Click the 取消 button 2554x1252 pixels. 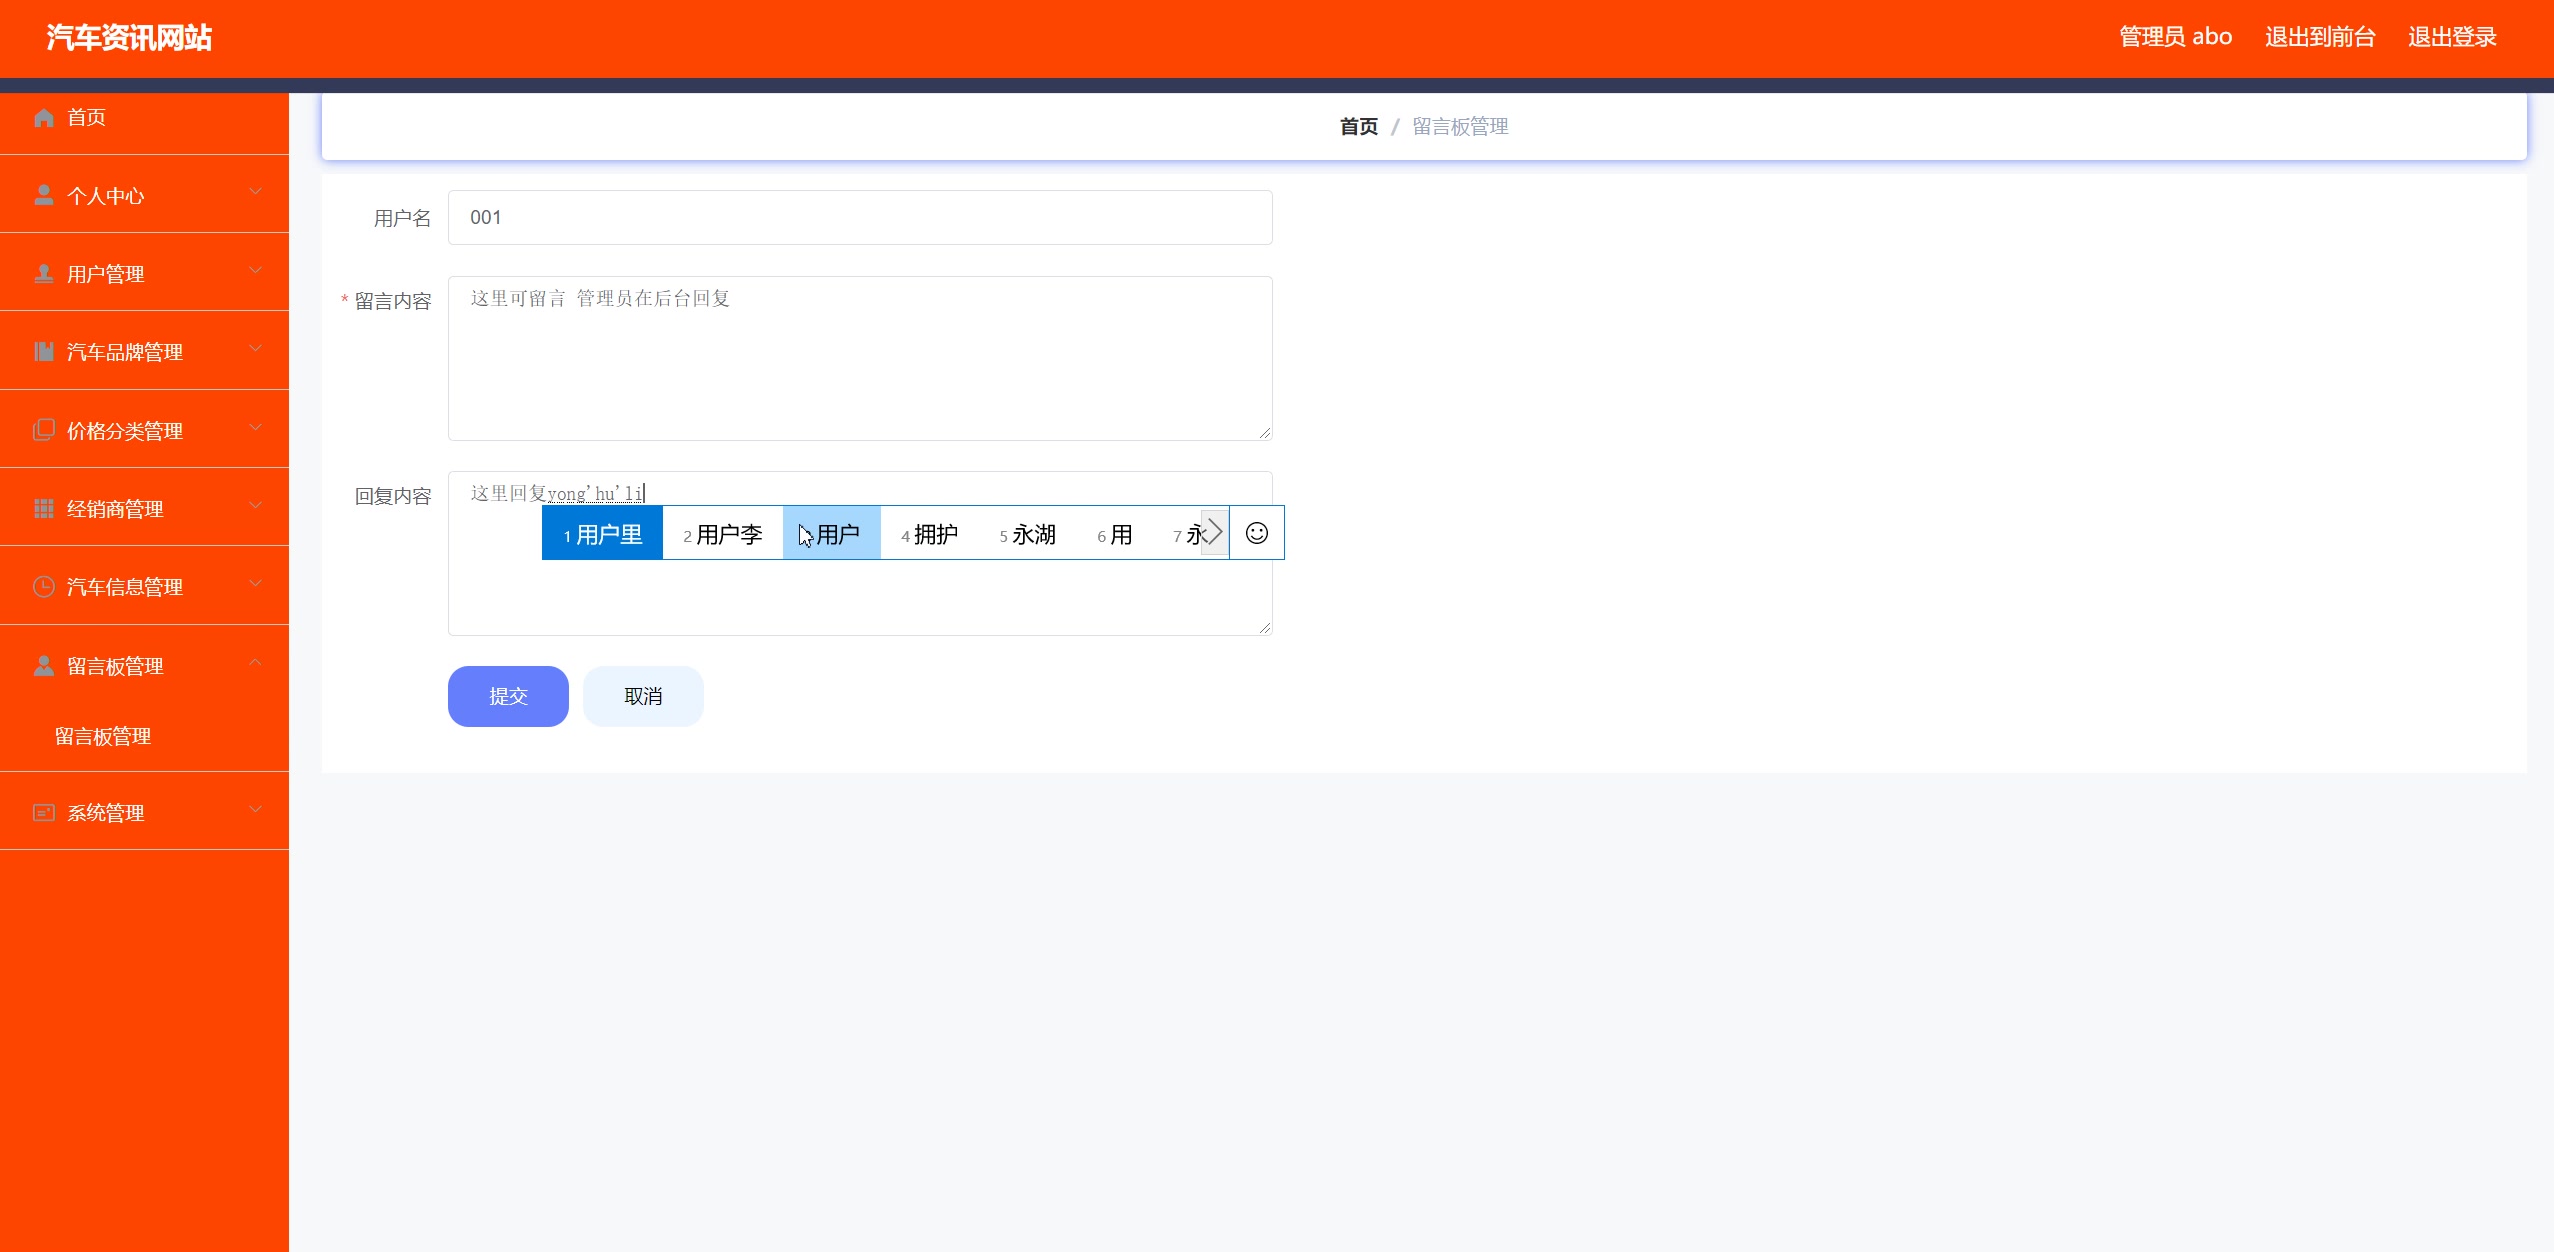643,696
